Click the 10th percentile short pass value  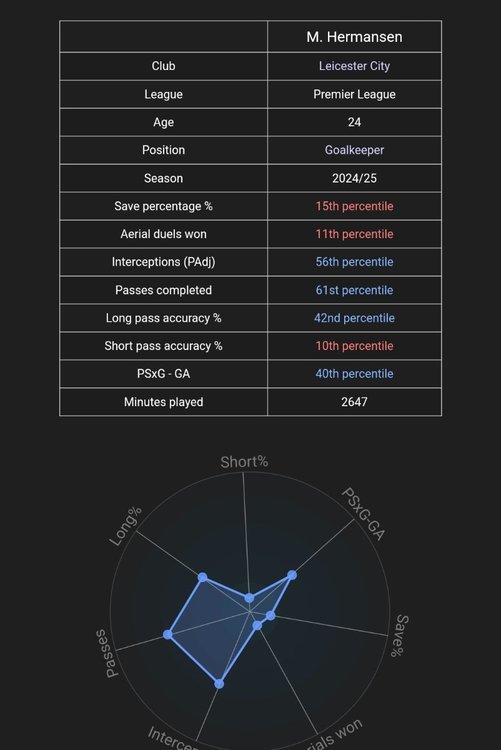point(354,345)
